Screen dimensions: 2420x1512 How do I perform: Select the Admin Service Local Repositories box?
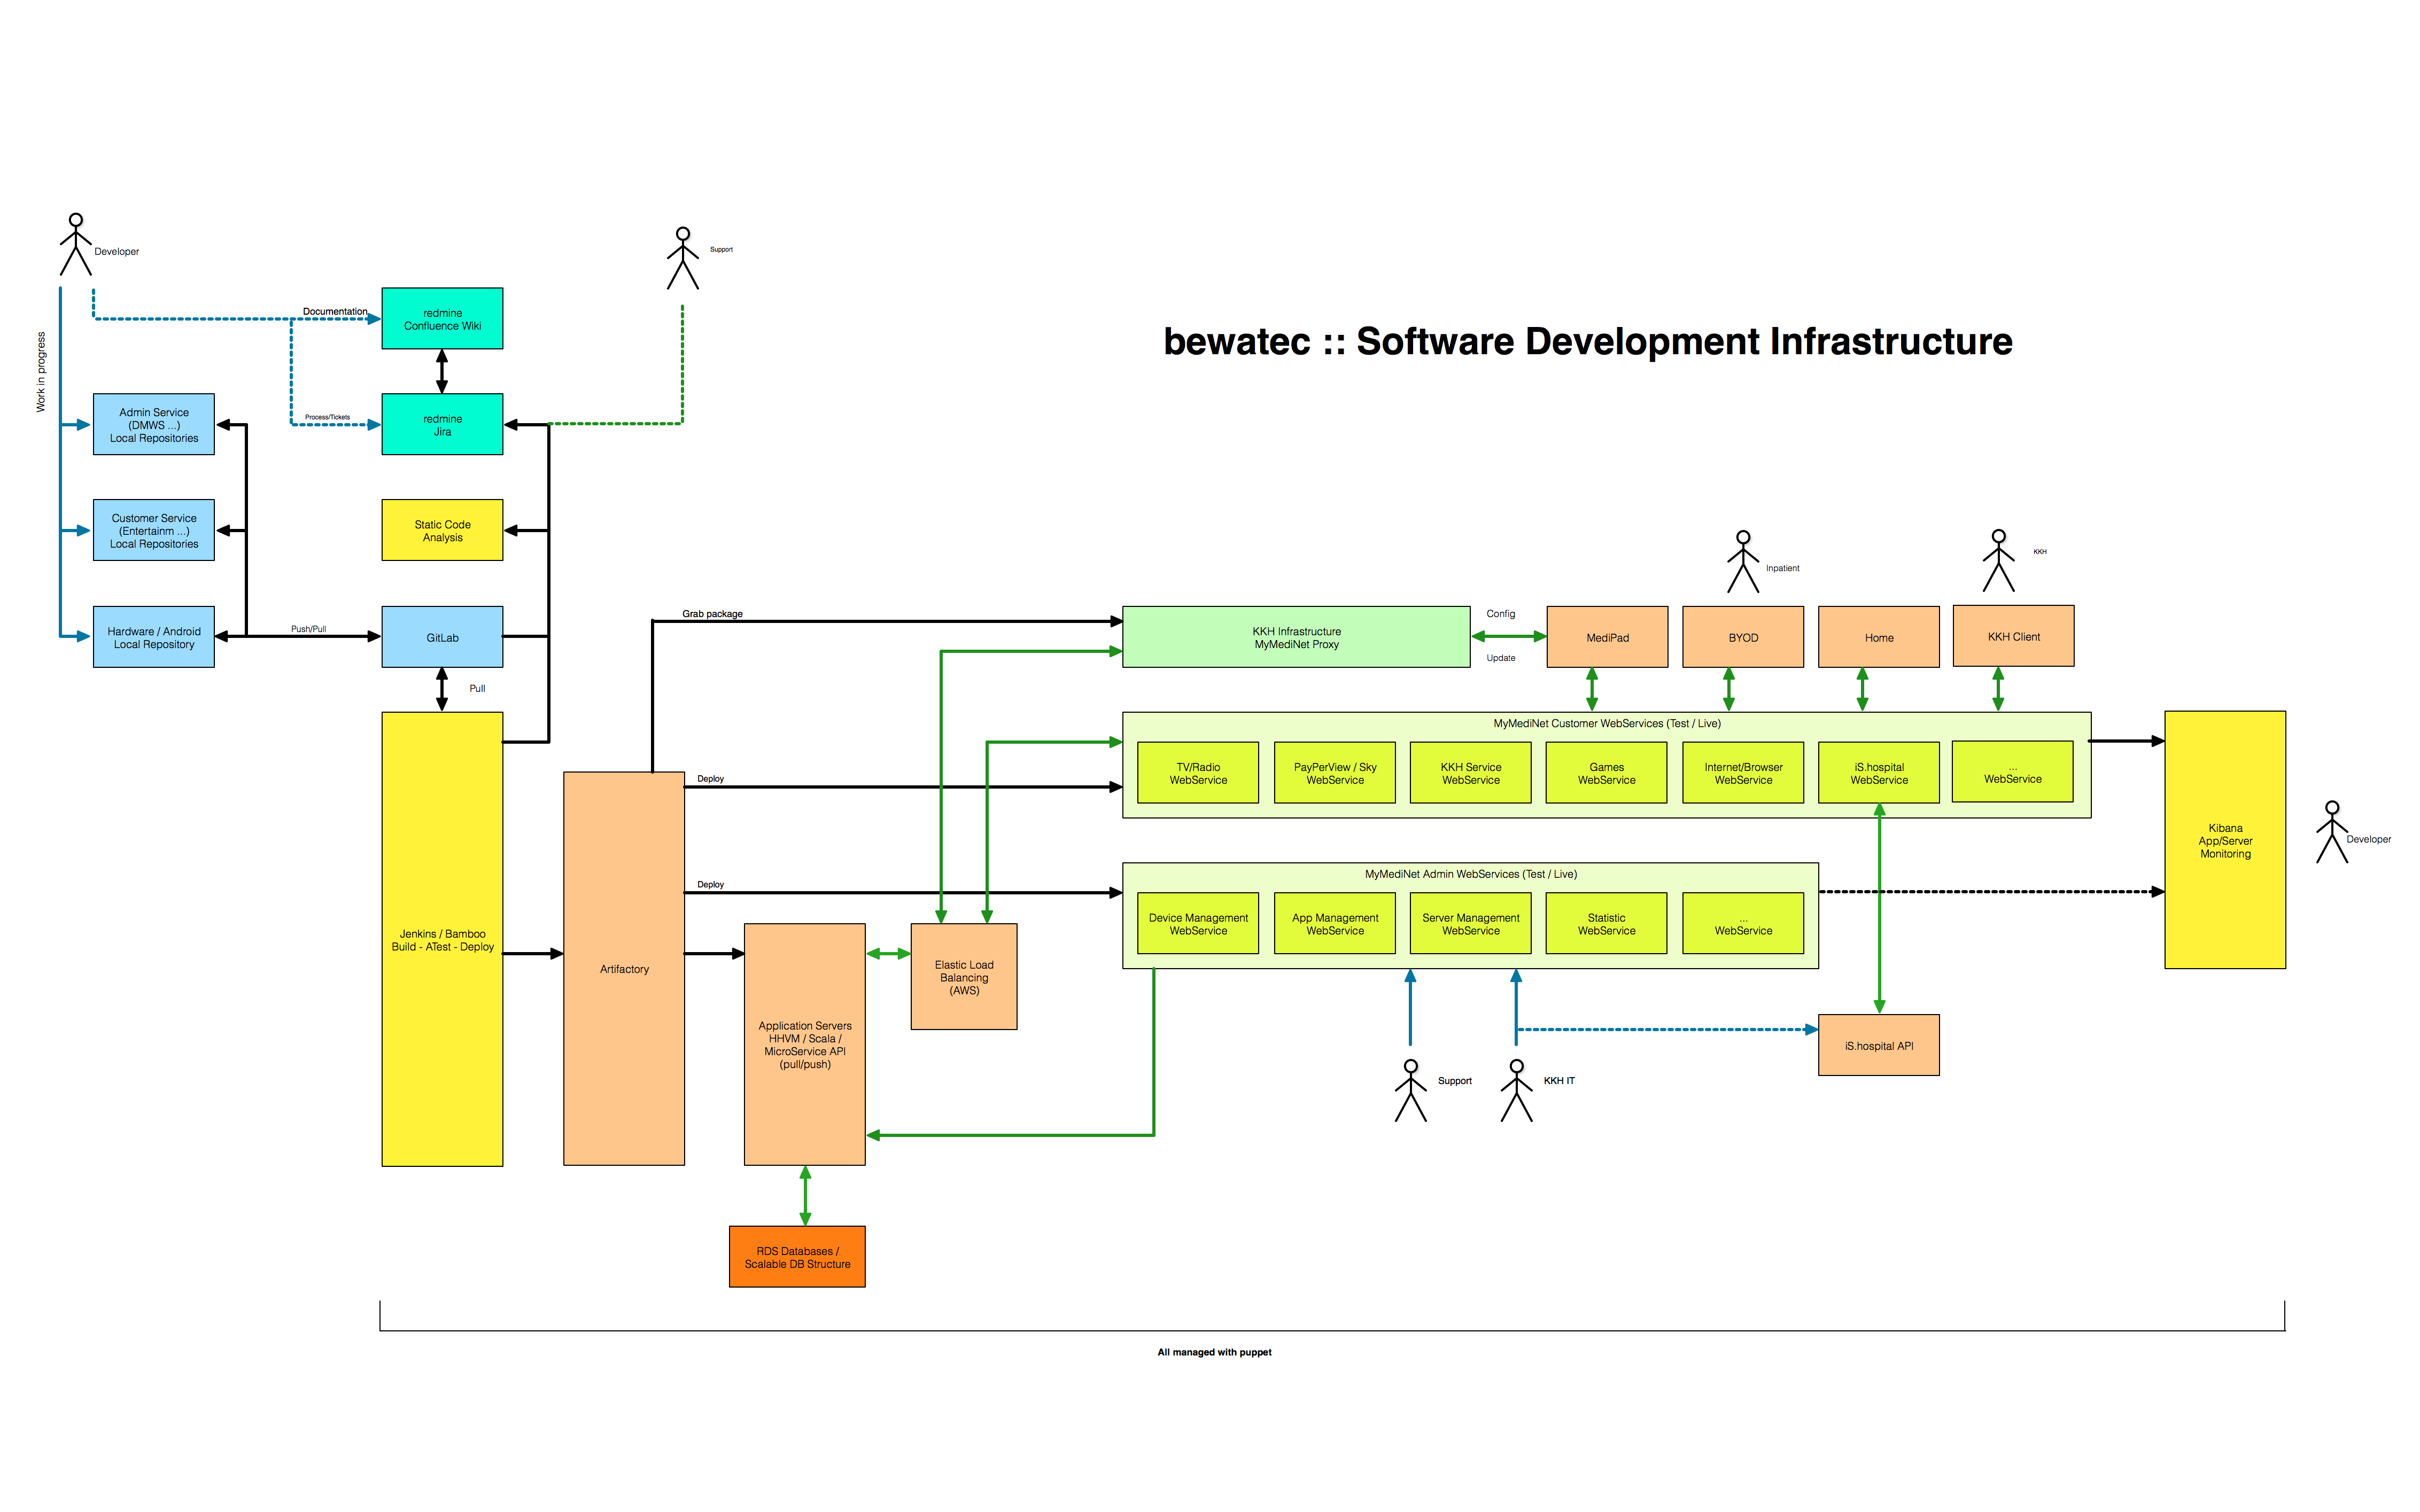tap(154, 425)
